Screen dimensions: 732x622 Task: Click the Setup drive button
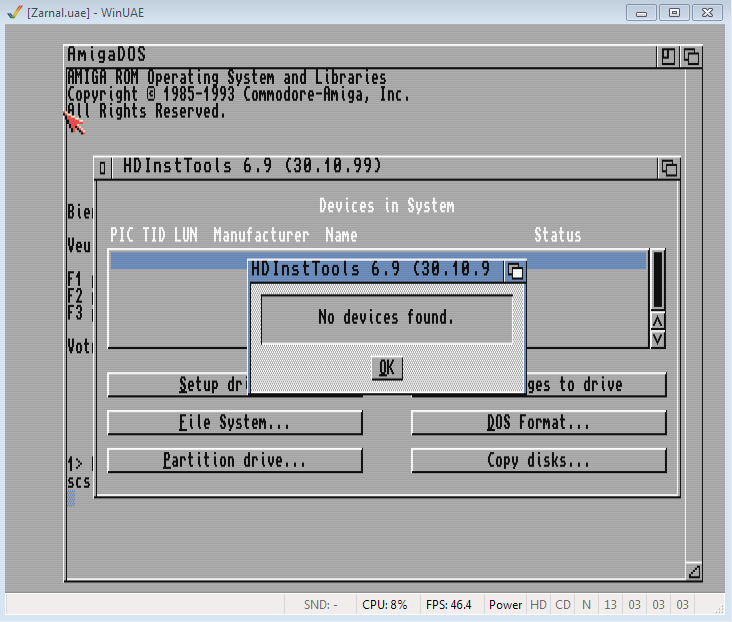tap(179, 385)
